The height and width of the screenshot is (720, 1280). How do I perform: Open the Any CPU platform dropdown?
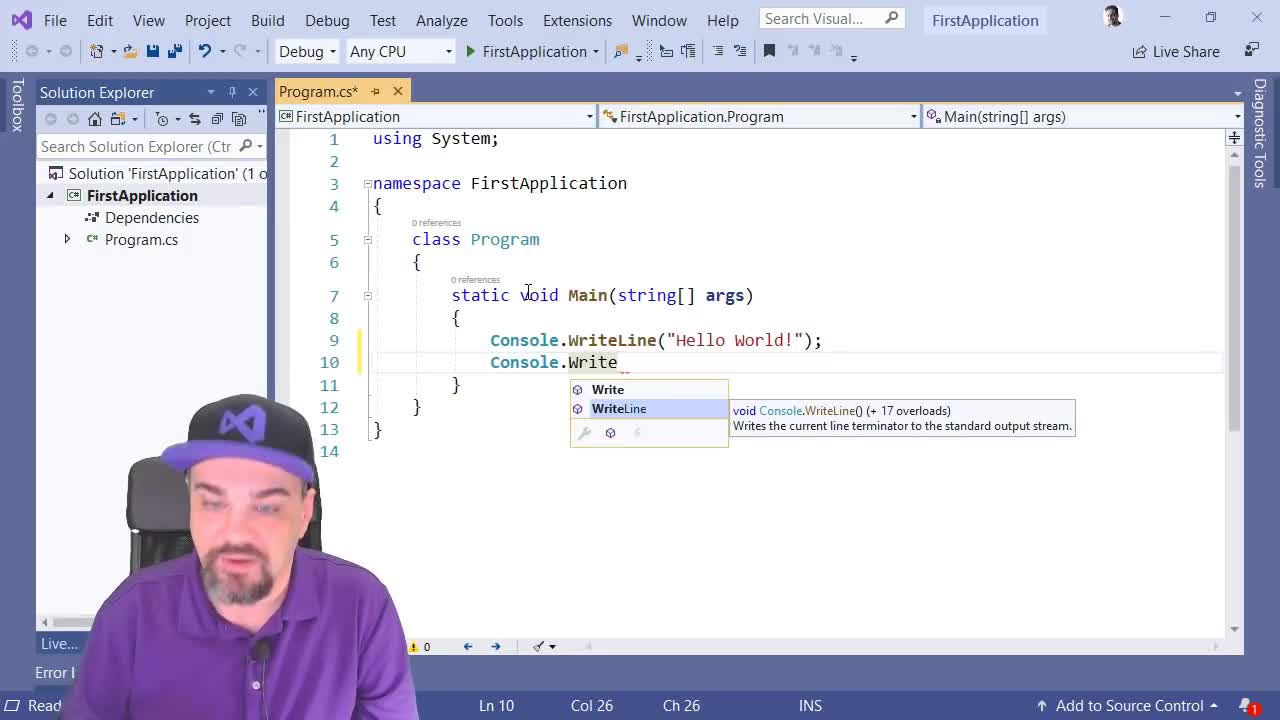(400, 51)
